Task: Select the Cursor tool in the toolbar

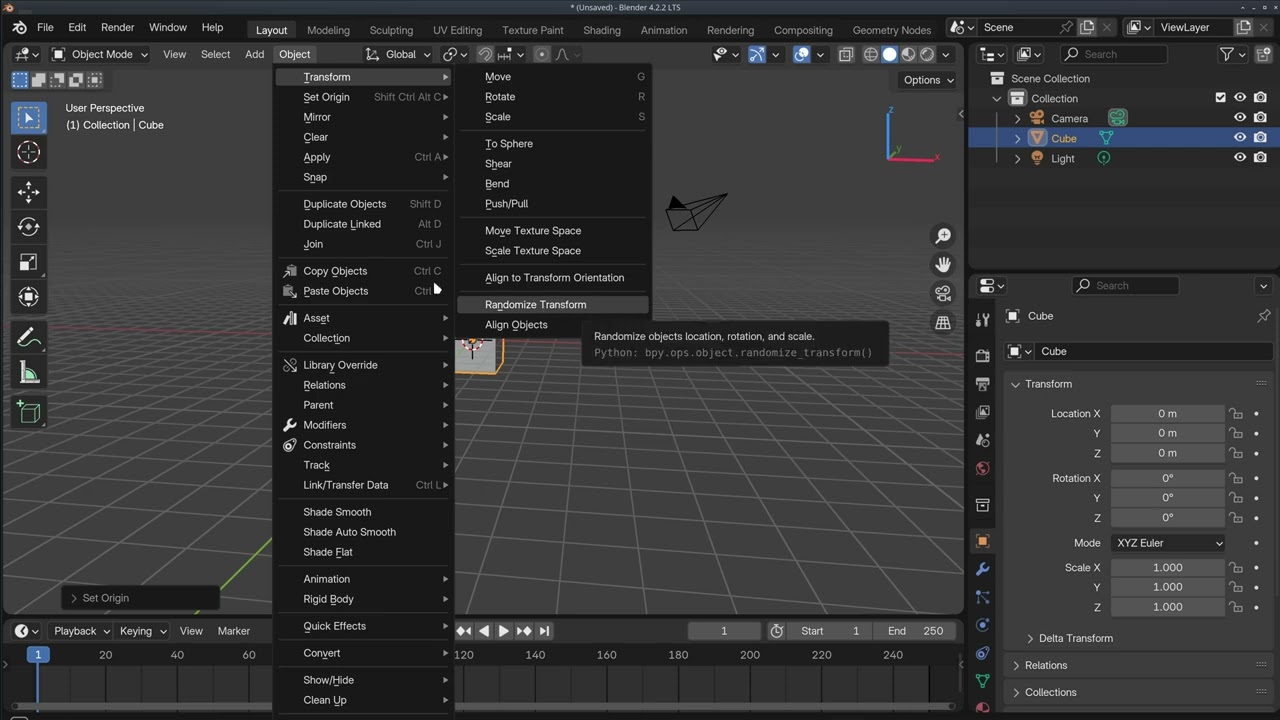Action: (28, 152)
